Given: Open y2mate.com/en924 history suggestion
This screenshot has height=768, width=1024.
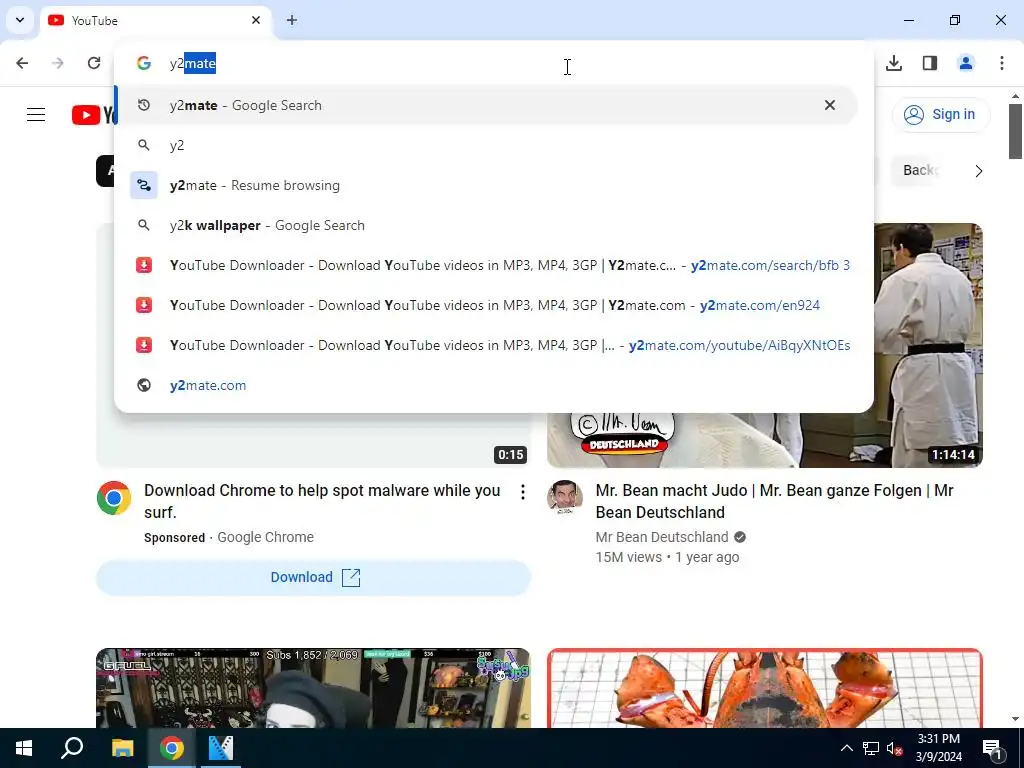Looking at the screenshot, I should 494,305.
